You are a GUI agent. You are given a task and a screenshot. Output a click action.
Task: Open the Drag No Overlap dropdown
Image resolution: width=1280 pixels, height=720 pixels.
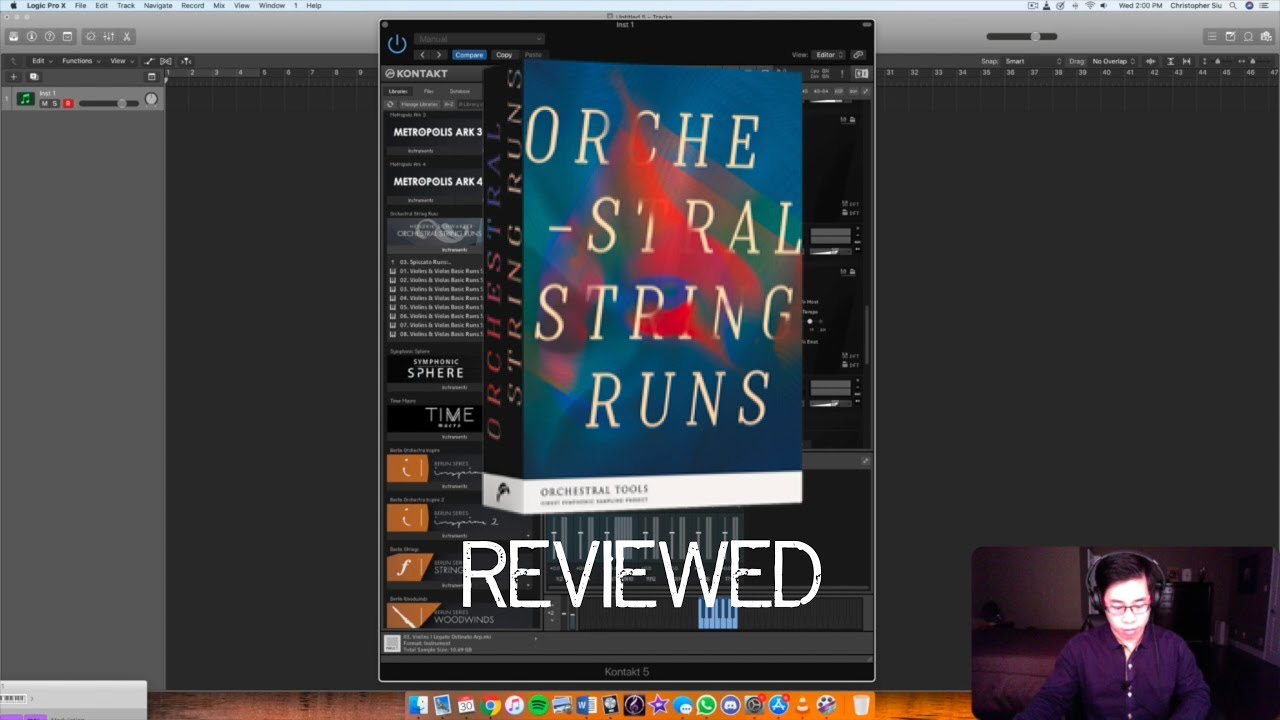1112,61
